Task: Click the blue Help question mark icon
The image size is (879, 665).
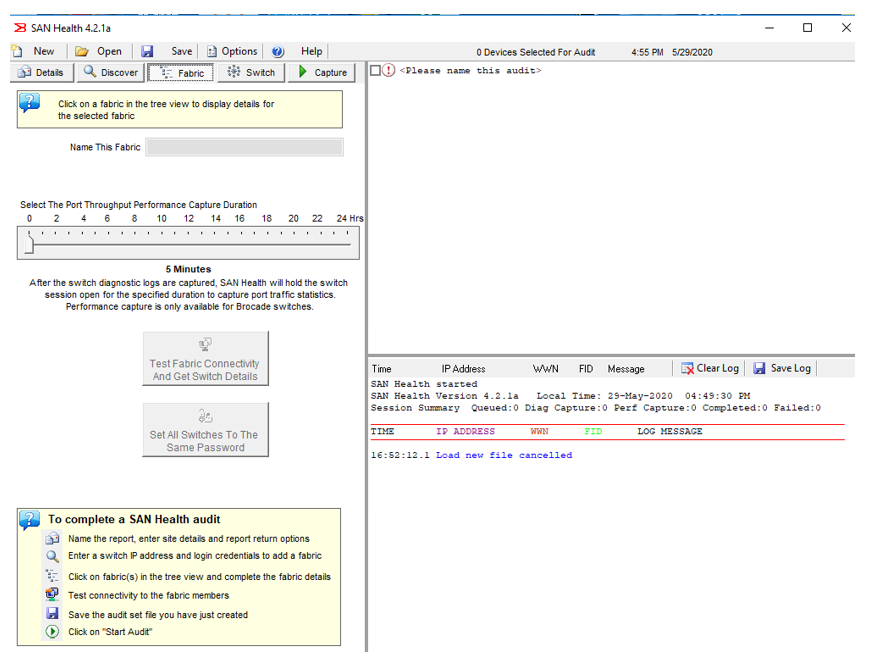Action: coord(278,51)
